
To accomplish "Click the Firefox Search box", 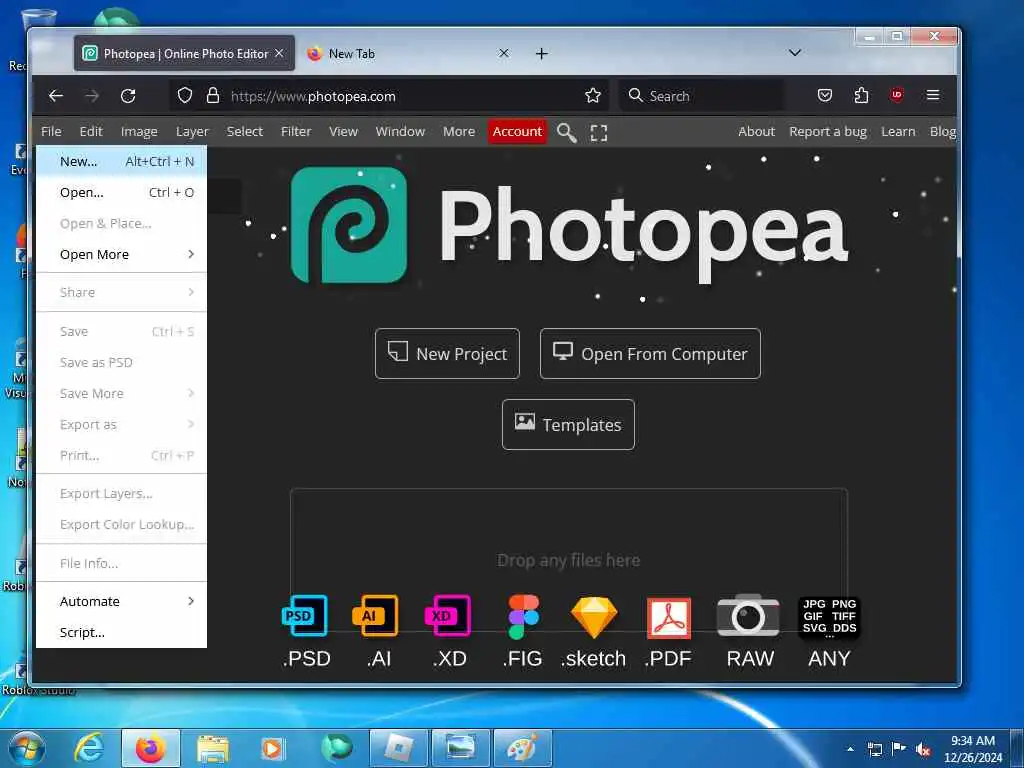I will pyautogui.click(x=702, y=96).
